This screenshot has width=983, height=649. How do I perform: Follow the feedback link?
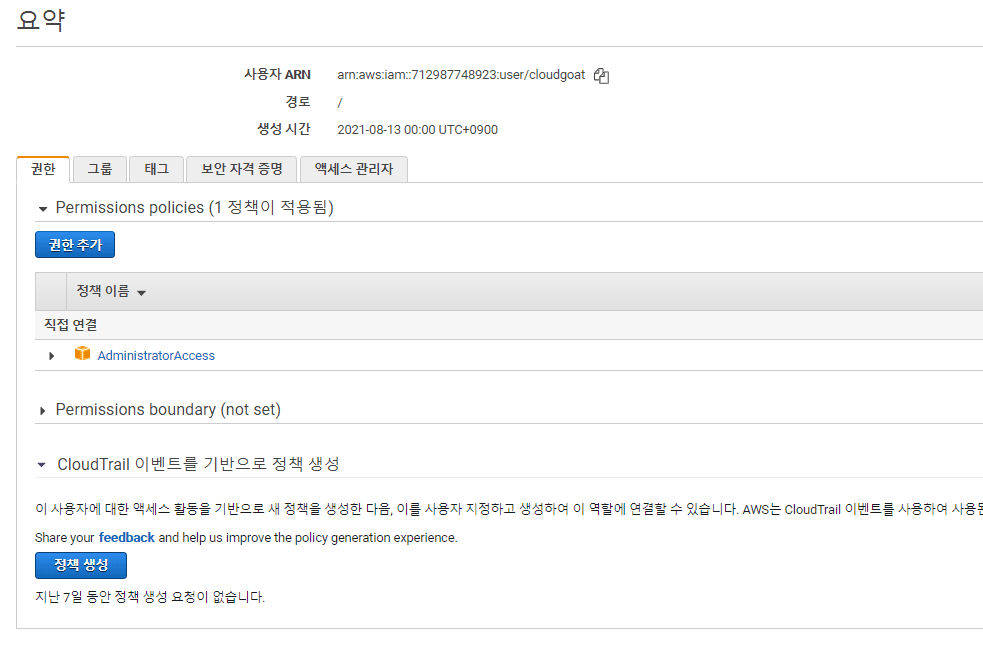point(127,537)
